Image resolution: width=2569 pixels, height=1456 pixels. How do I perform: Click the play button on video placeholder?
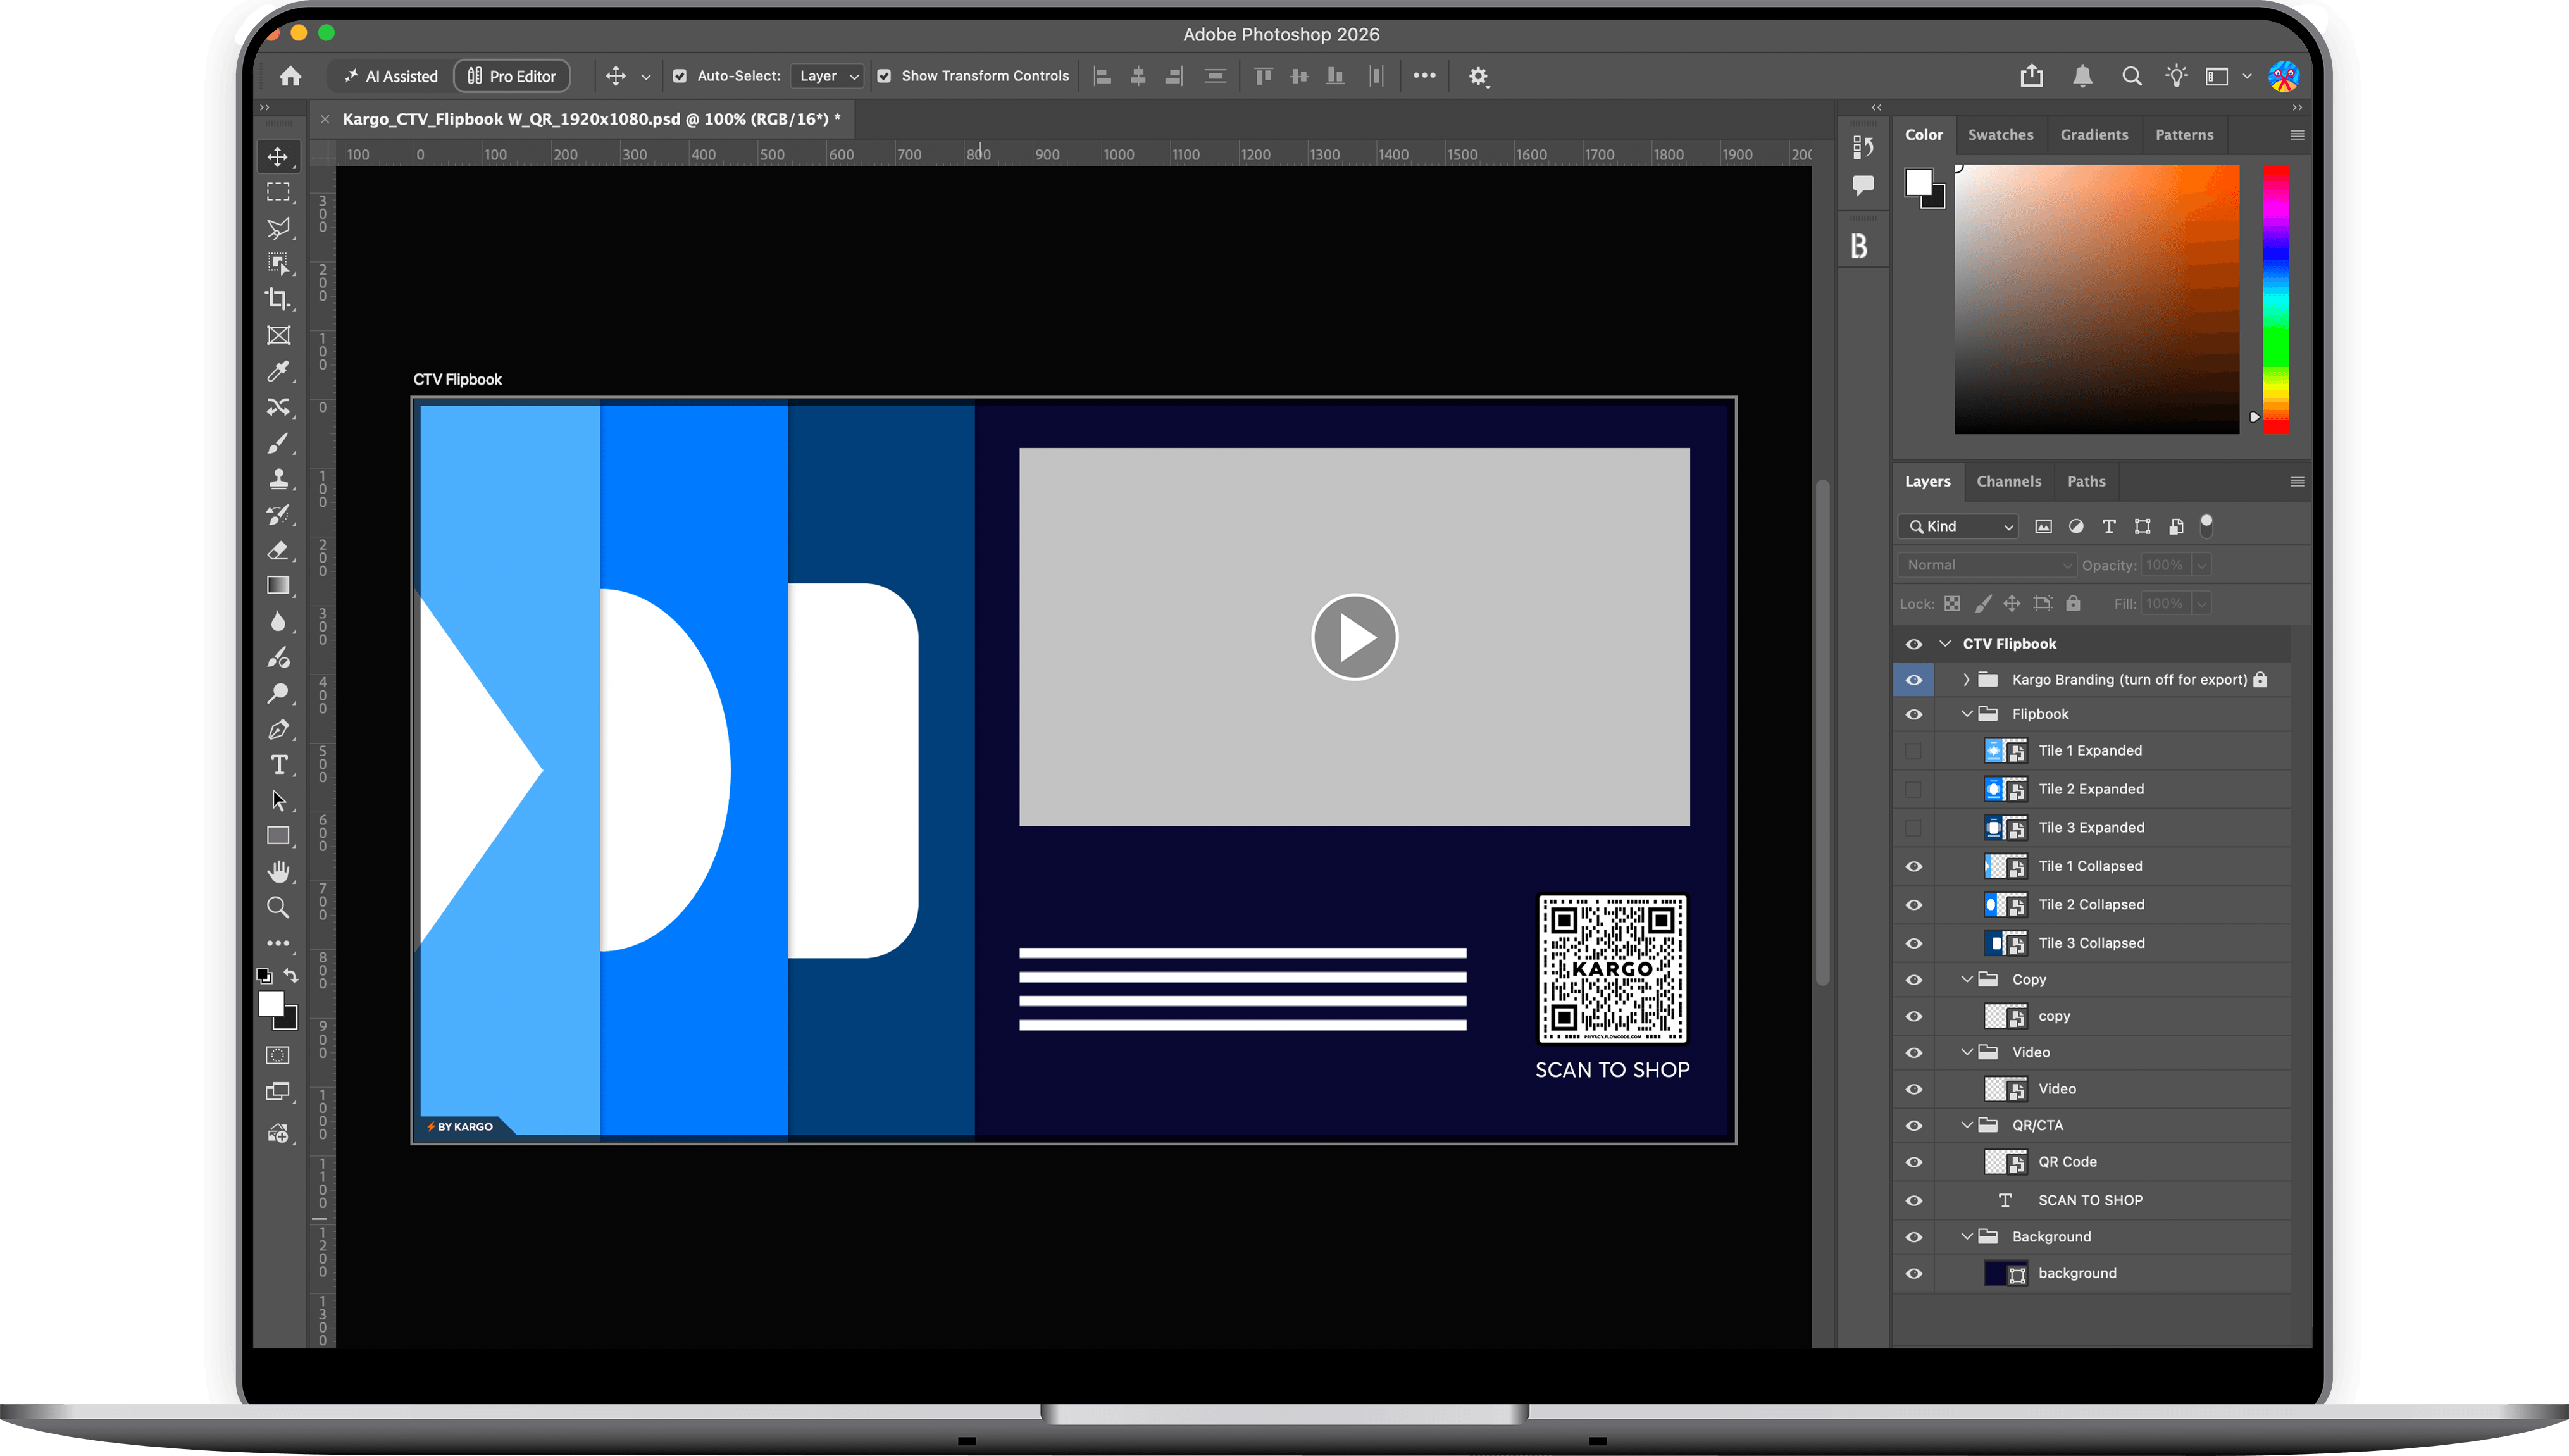pyautogui.click(x=1354, y=637)
